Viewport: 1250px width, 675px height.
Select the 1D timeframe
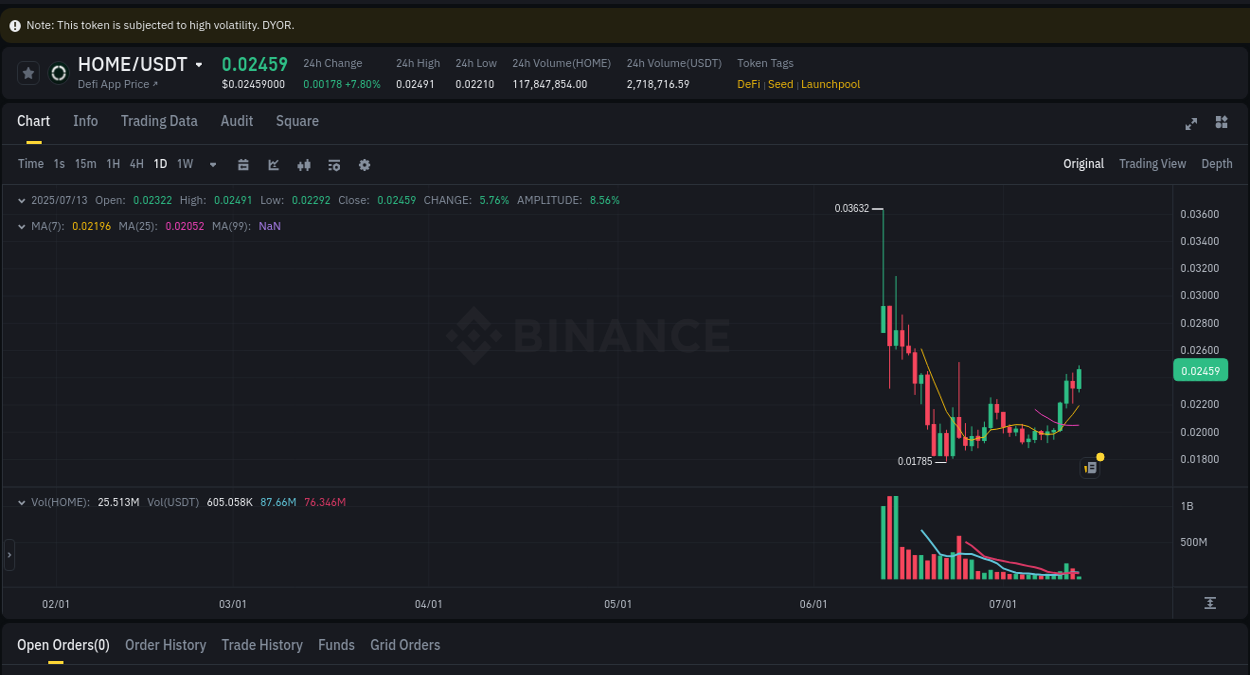coord(160,163)
